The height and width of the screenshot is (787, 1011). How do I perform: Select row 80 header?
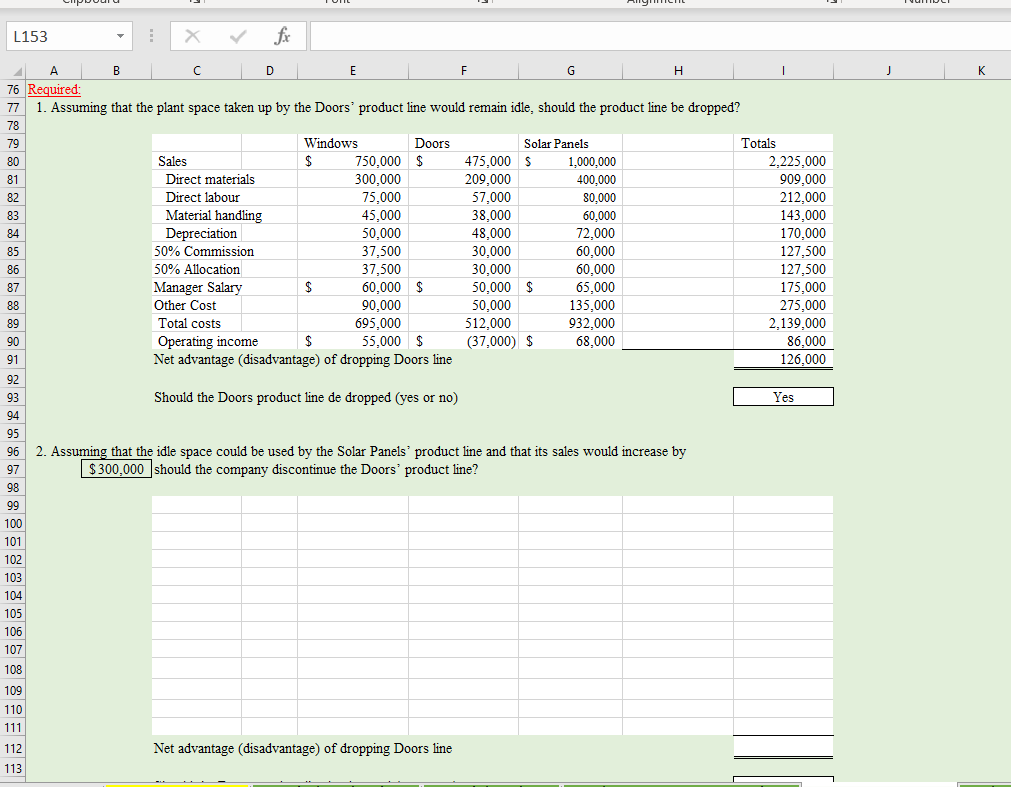click(x=13, y=162)
